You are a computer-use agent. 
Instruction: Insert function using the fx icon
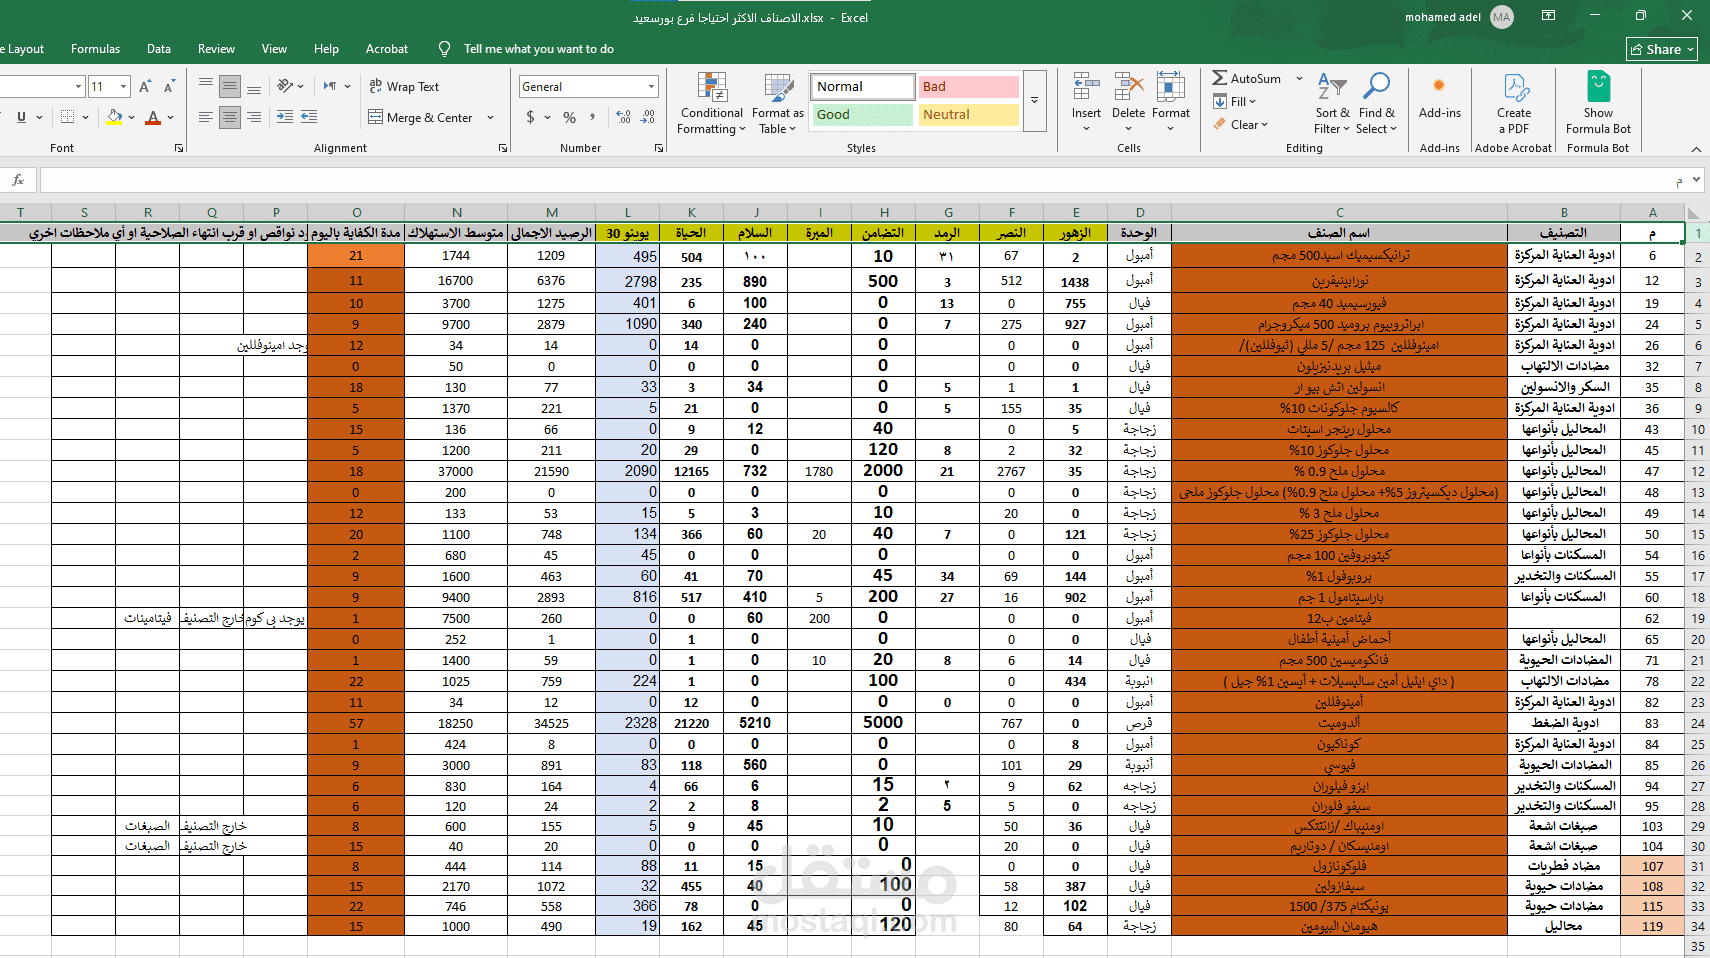(x=18, y=180)
